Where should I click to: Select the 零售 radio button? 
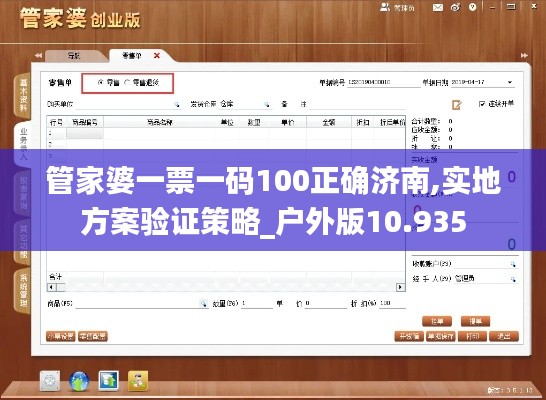[101, 83]
